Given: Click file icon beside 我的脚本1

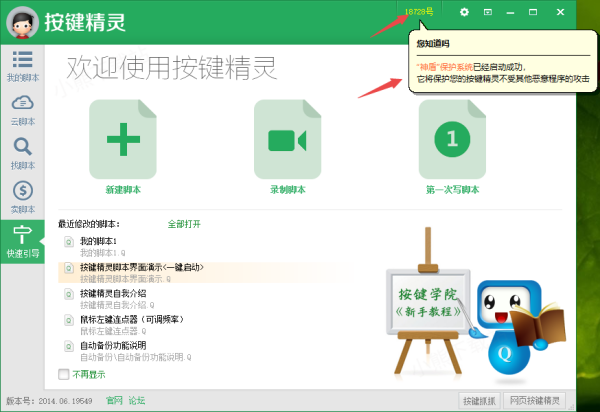Looking at the screenshot, I should tap(69, 242).
